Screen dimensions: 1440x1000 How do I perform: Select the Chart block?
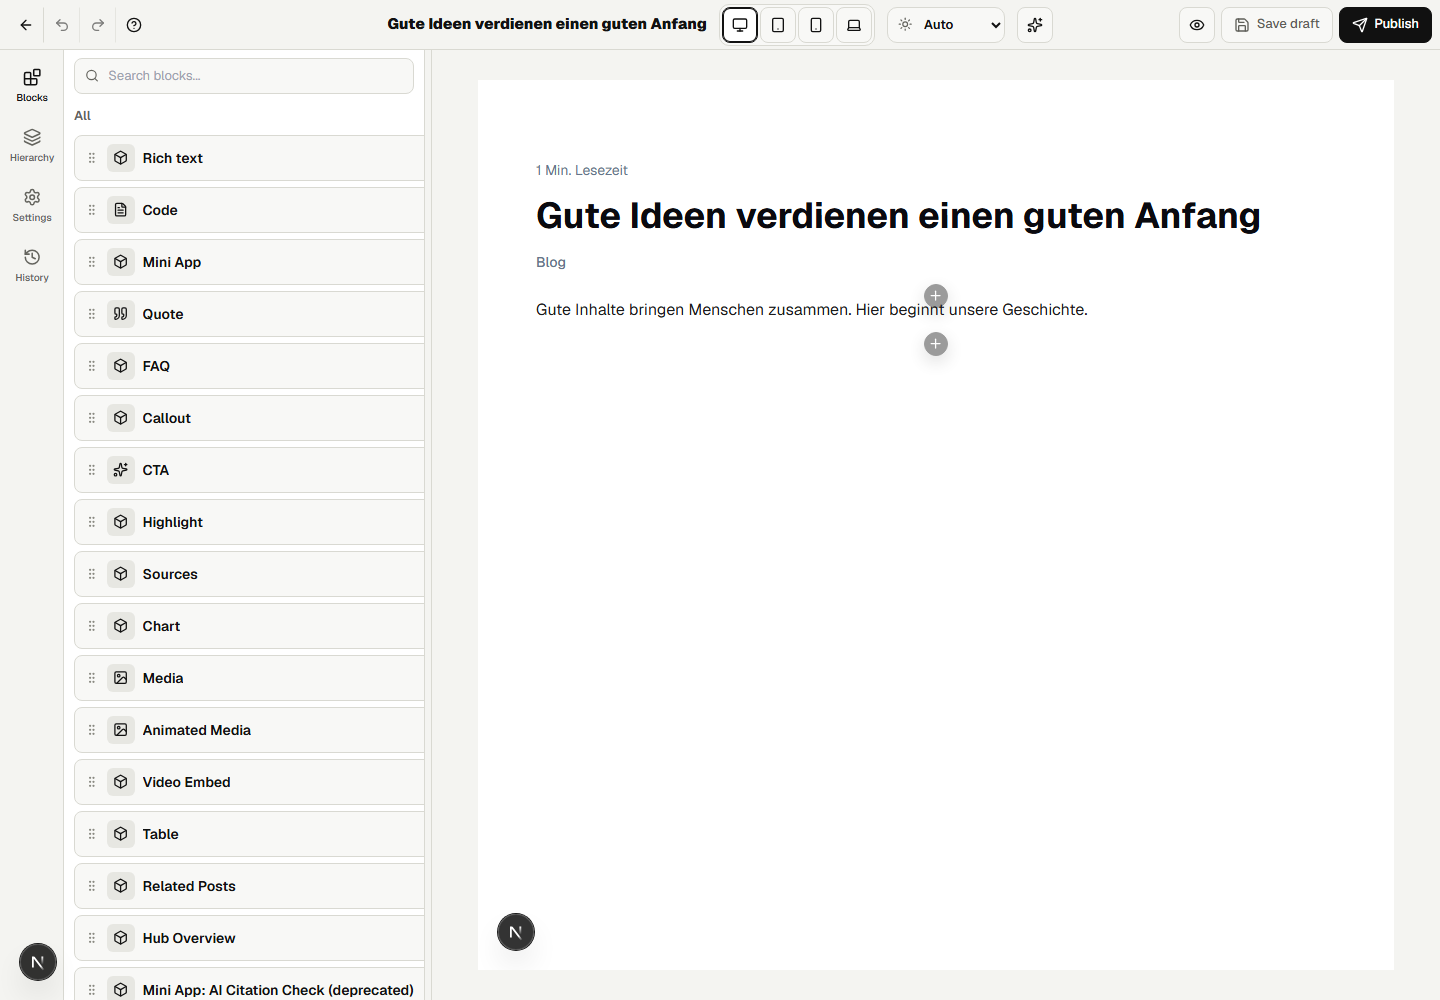click(250, 626)
